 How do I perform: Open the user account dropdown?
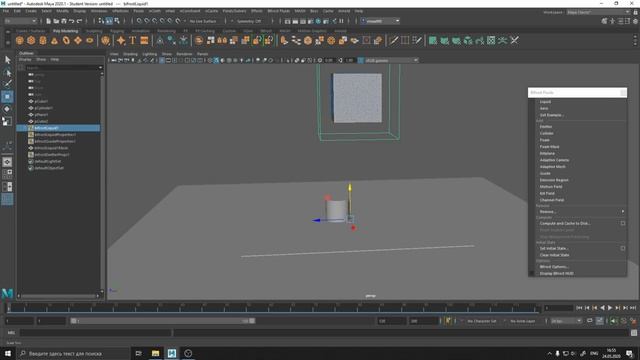click(380, 21)
